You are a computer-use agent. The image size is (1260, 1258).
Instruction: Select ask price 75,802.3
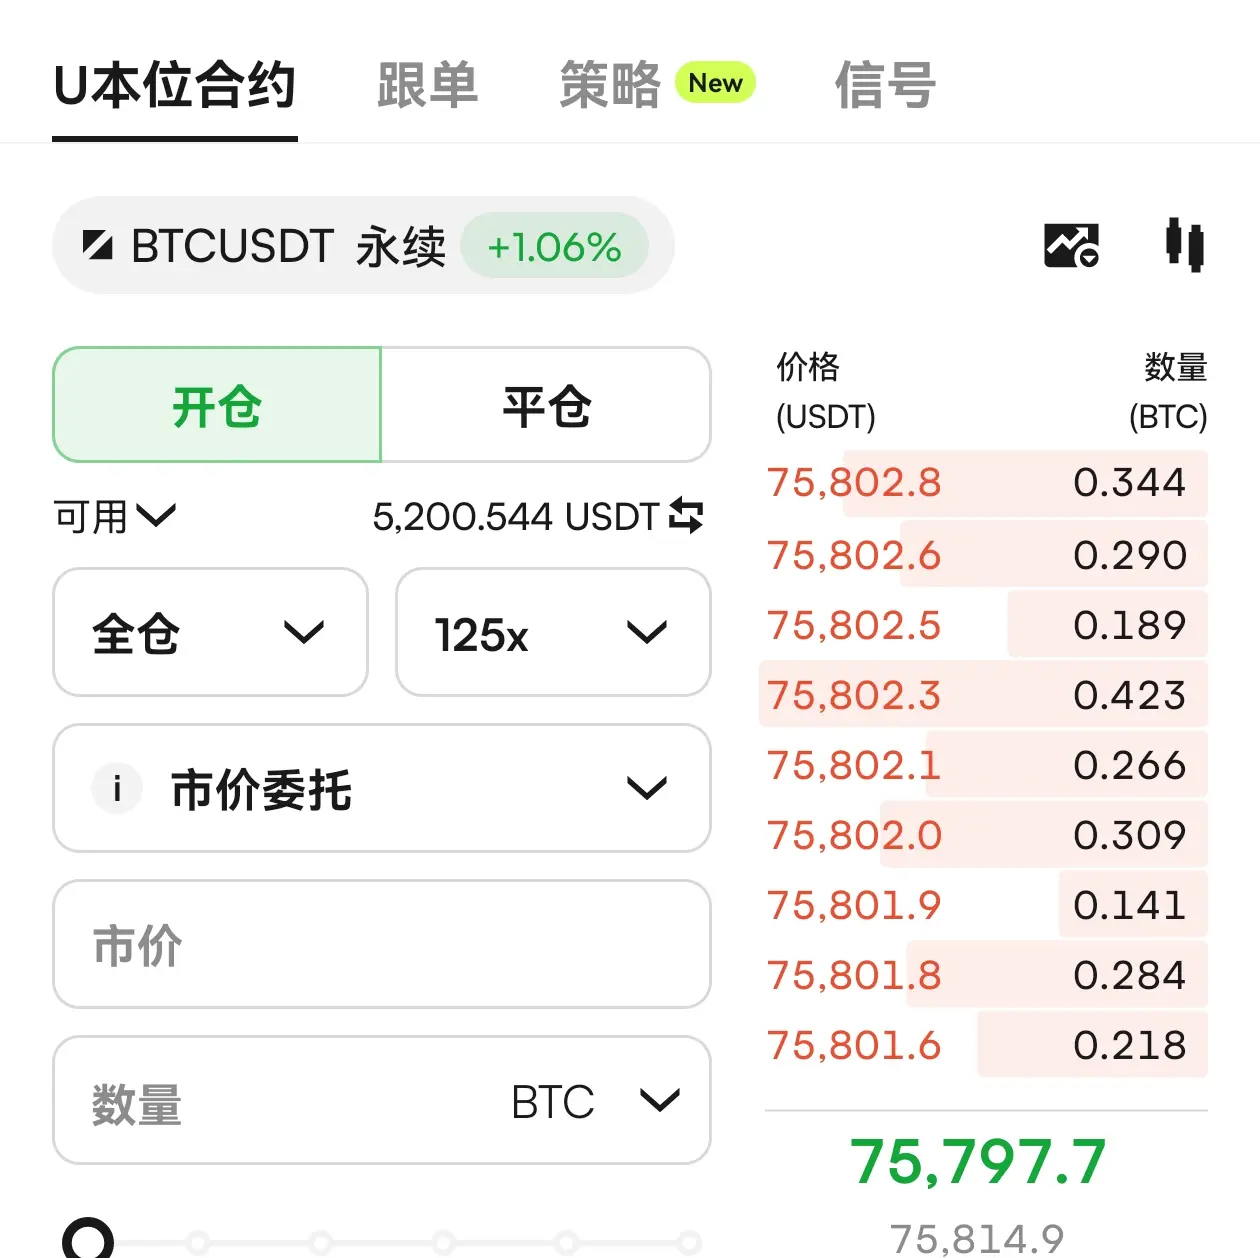click(x=854, y=695)
